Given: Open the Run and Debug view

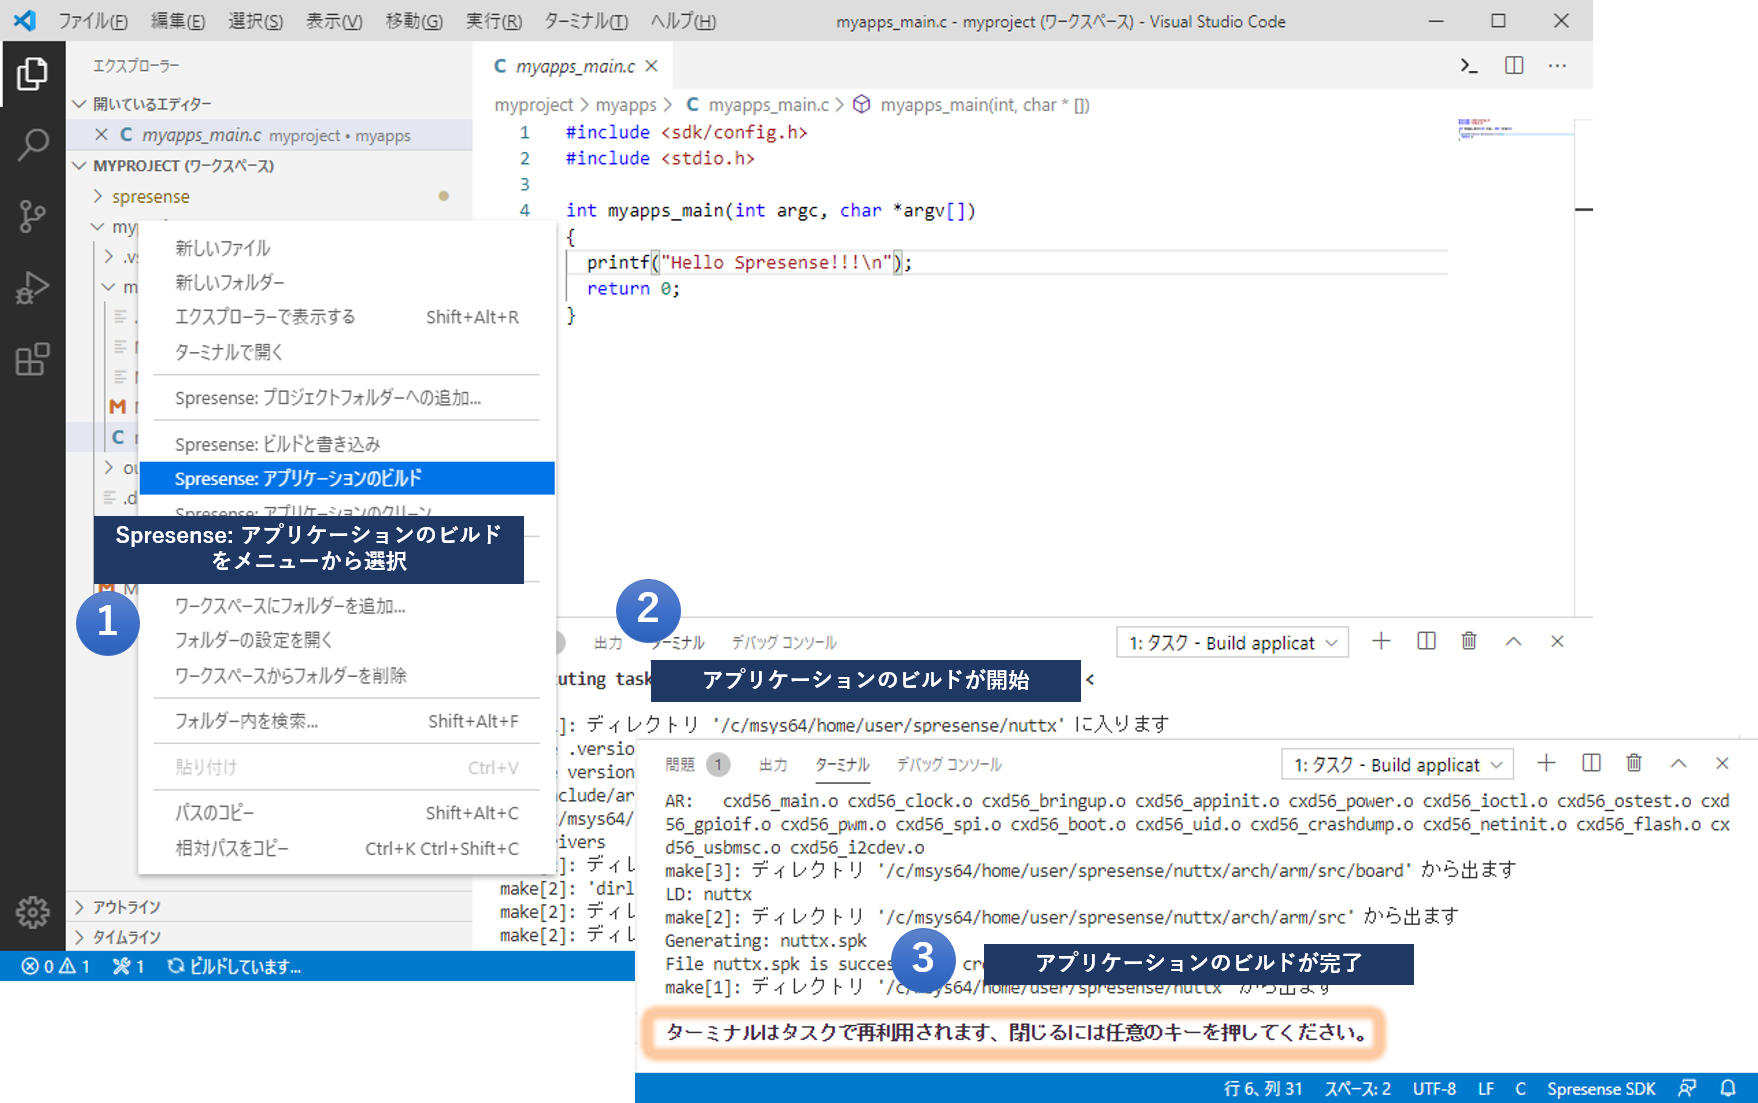Looking at the screenshot, I should 33,287.
